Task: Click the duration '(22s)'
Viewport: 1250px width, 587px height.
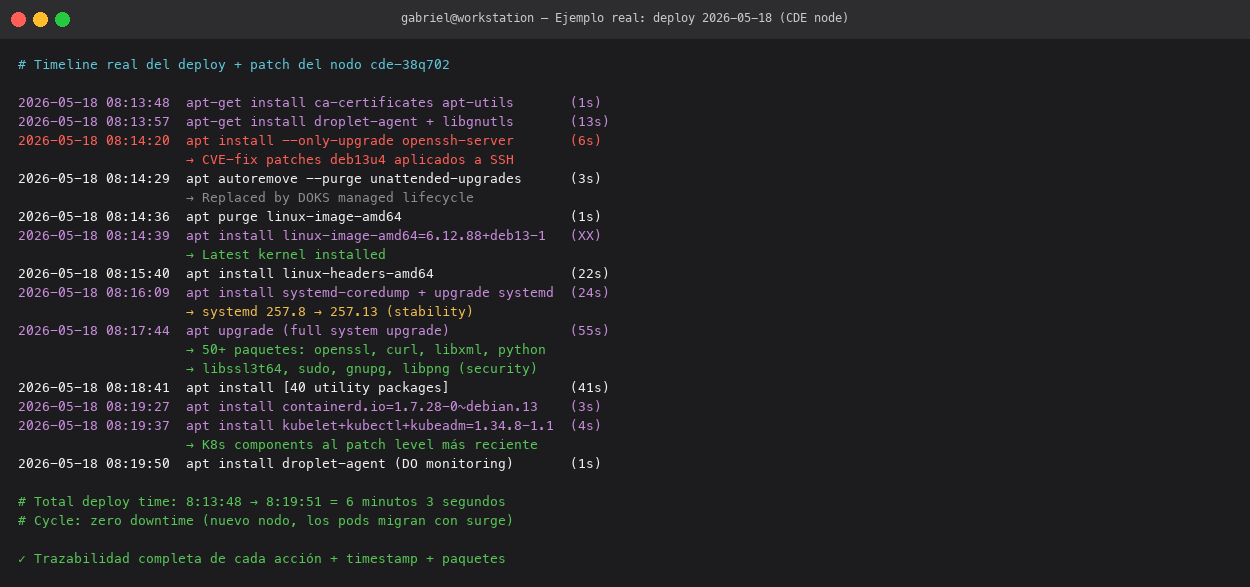Action: pyautogui.click(x=590, y=274)
